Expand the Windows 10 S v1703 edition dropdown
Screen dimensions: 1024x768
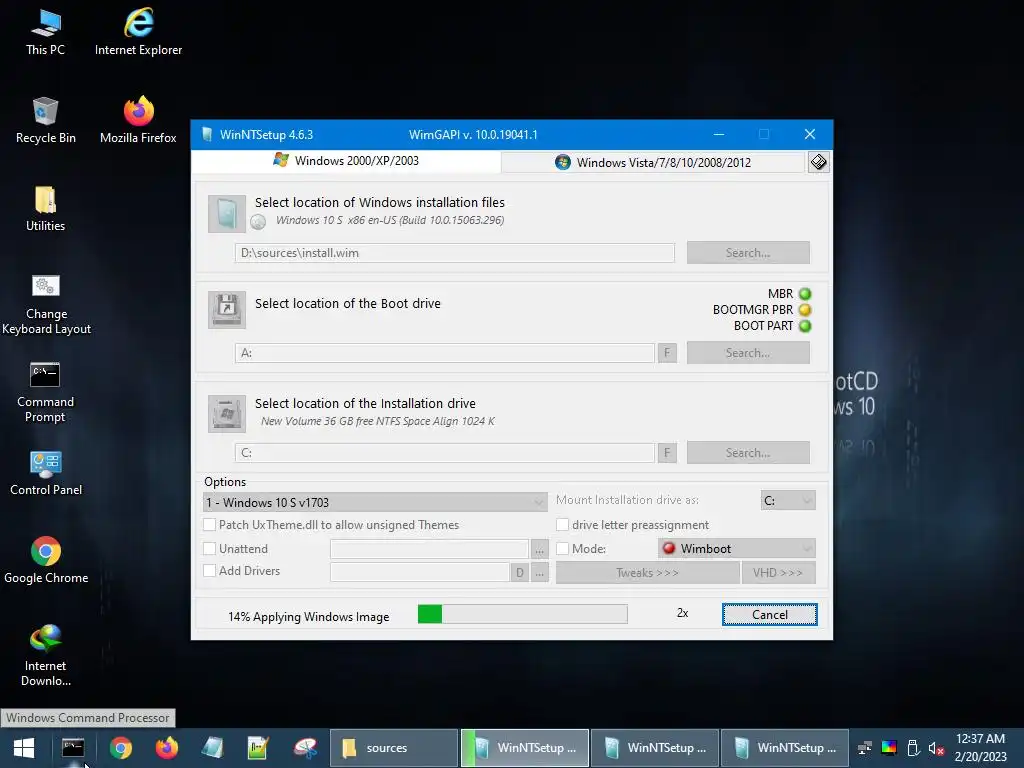(x=375, y=502)
